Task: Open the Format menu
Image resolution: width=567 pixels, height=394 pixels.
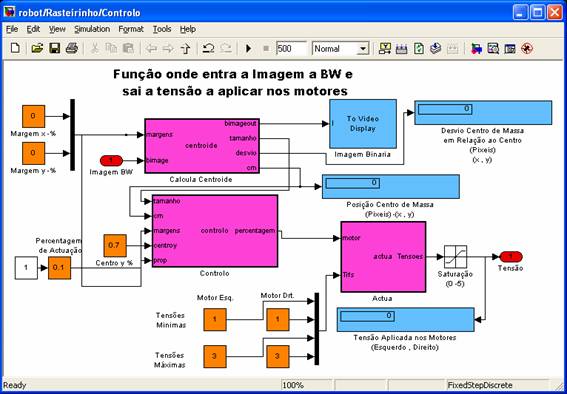Action: pos(131,29)
